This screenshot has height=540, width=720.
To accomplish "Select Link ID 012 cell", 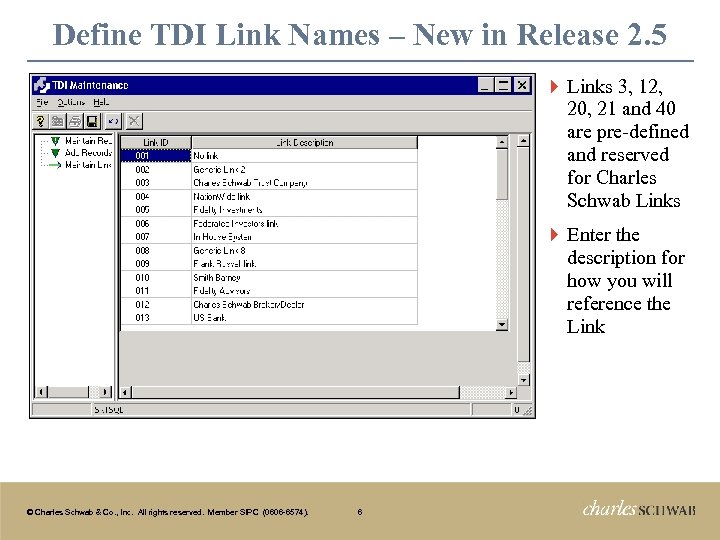I will point(156,305).
